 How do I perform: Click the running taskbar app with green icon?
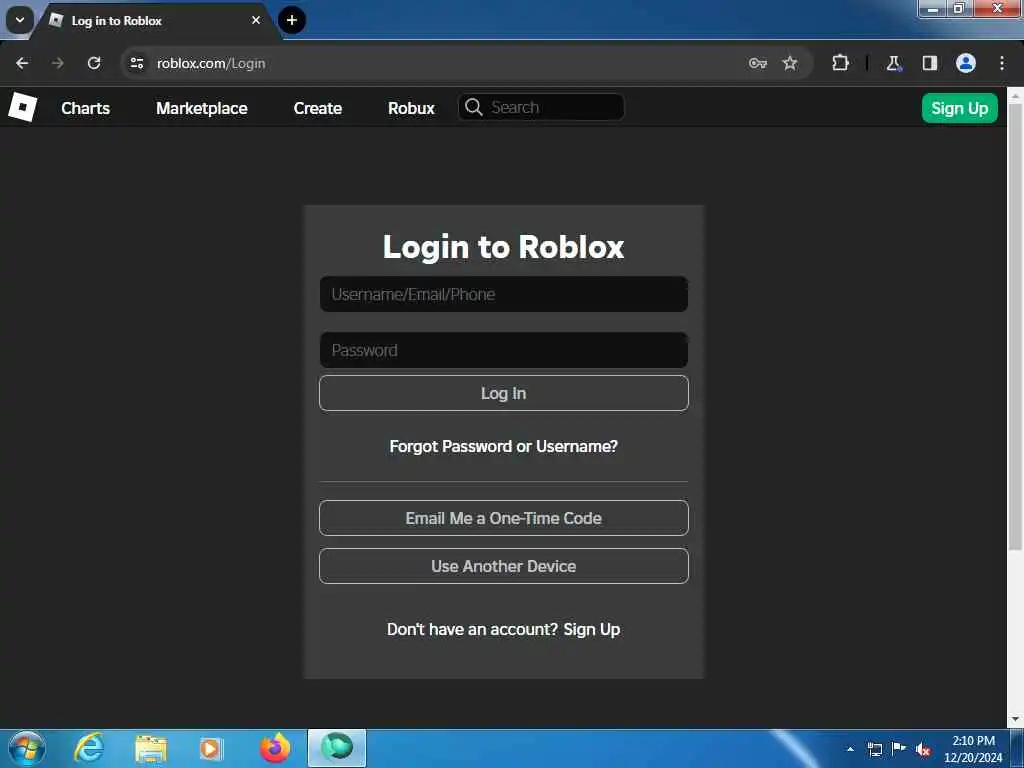point(337,748)
